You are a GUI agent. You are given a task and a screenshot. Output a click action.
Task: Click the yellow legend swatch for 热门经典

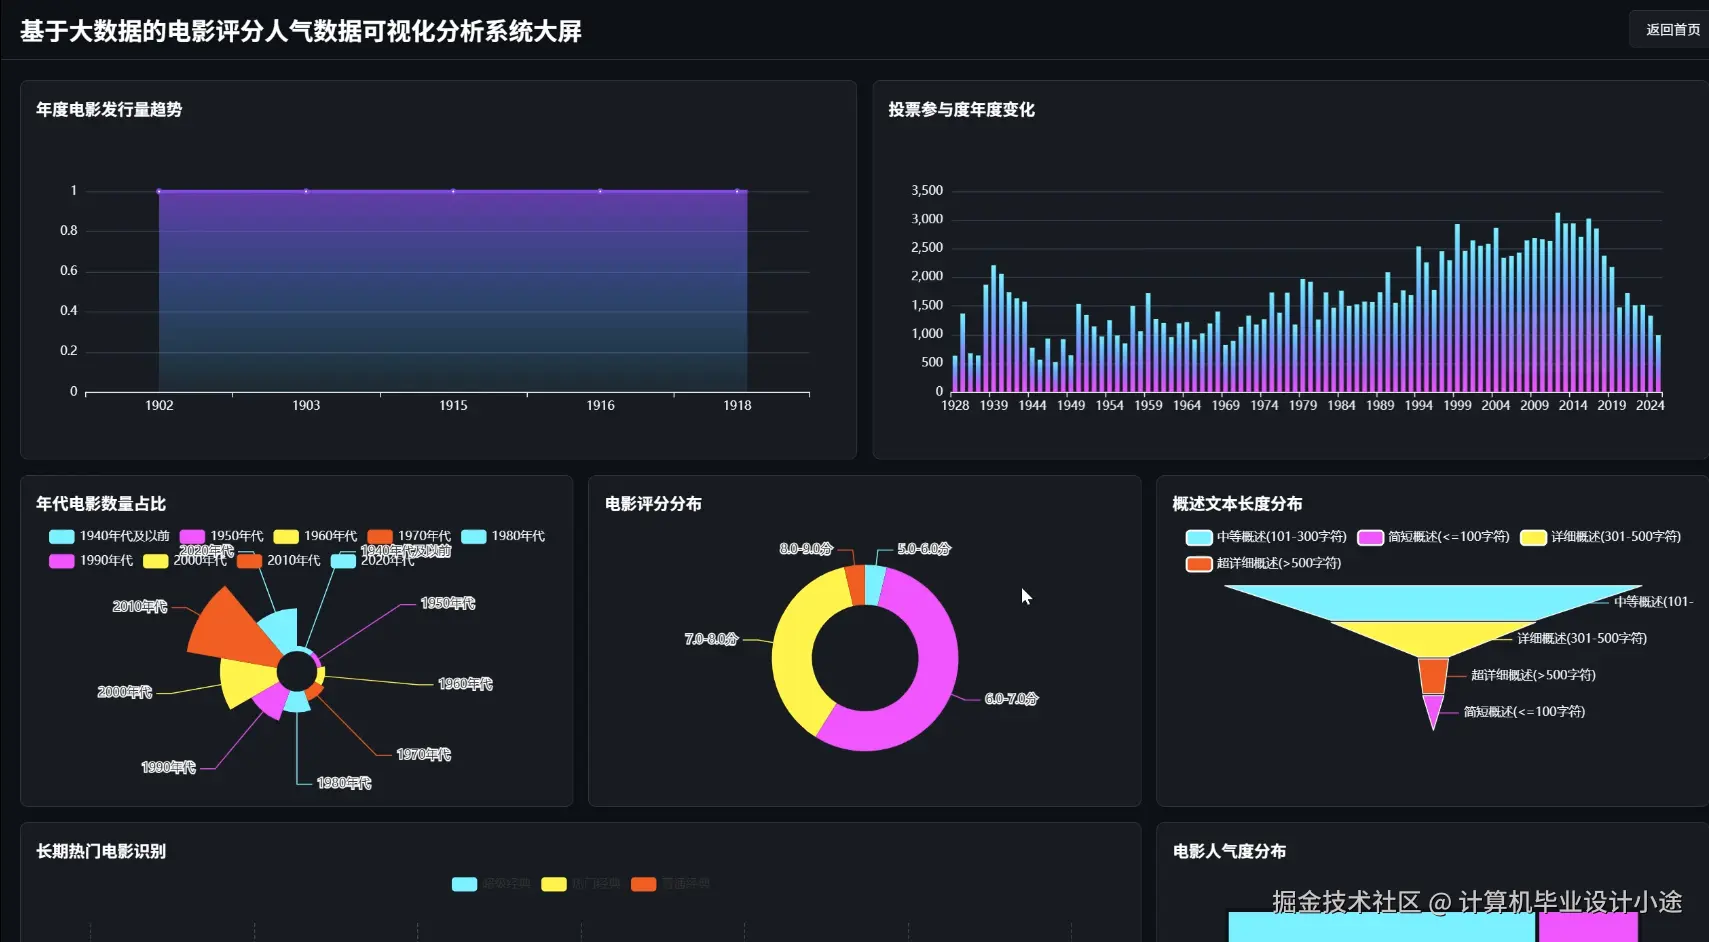(x=554, y=884)
